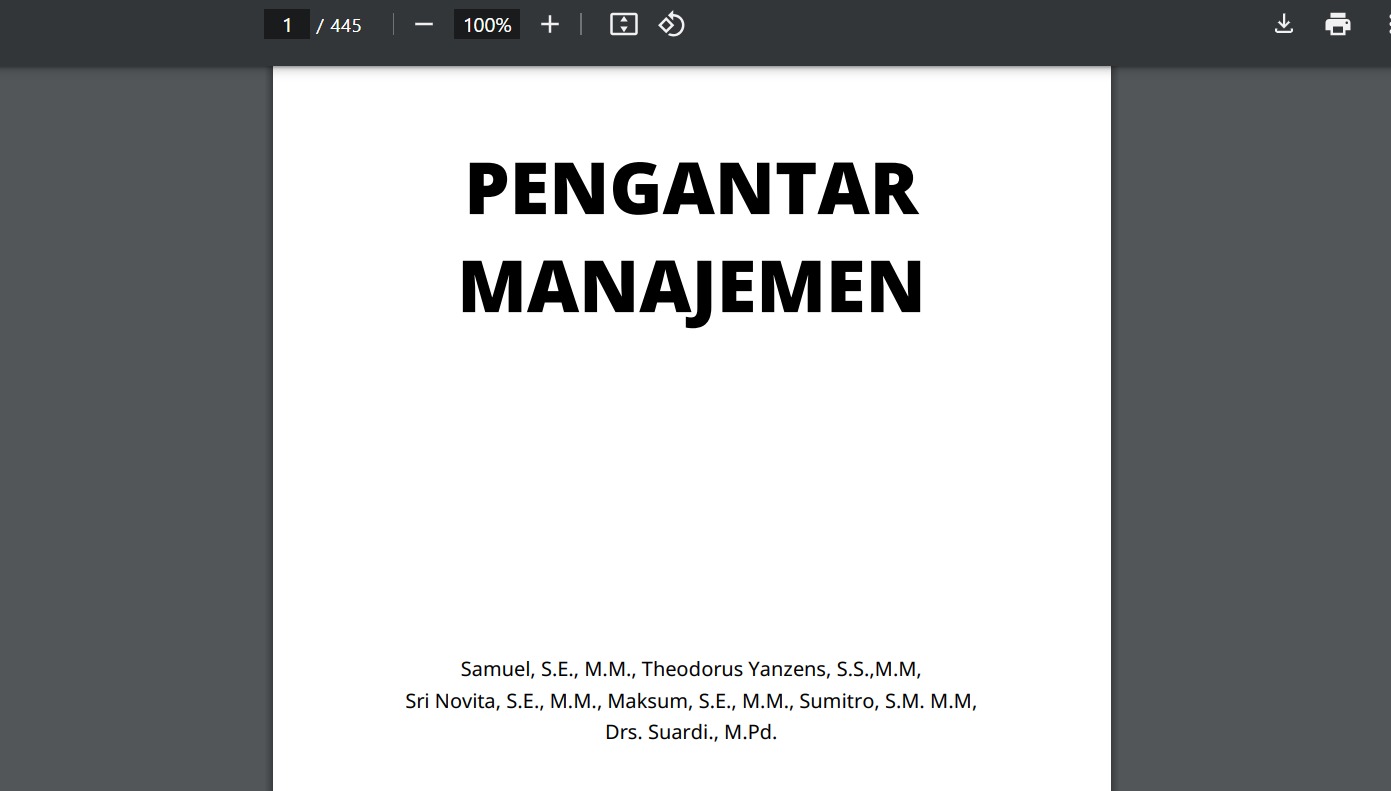Click the word PENGANTAR in the title
The image size is (1391, 791).
tap(691, 190)
